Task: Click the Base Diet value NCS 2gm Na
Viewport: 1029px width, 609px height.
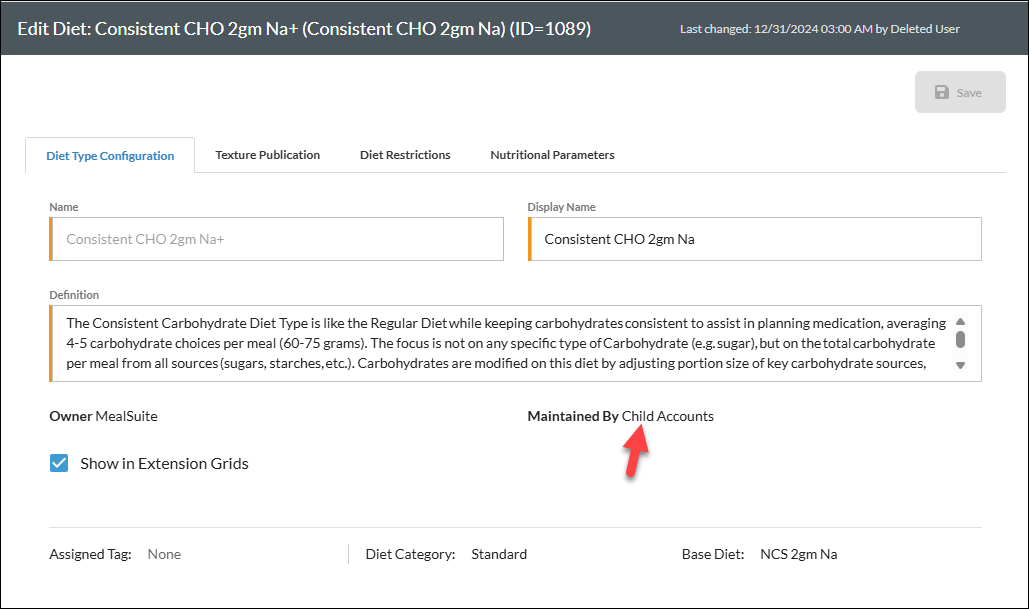Action: (799, 554)
